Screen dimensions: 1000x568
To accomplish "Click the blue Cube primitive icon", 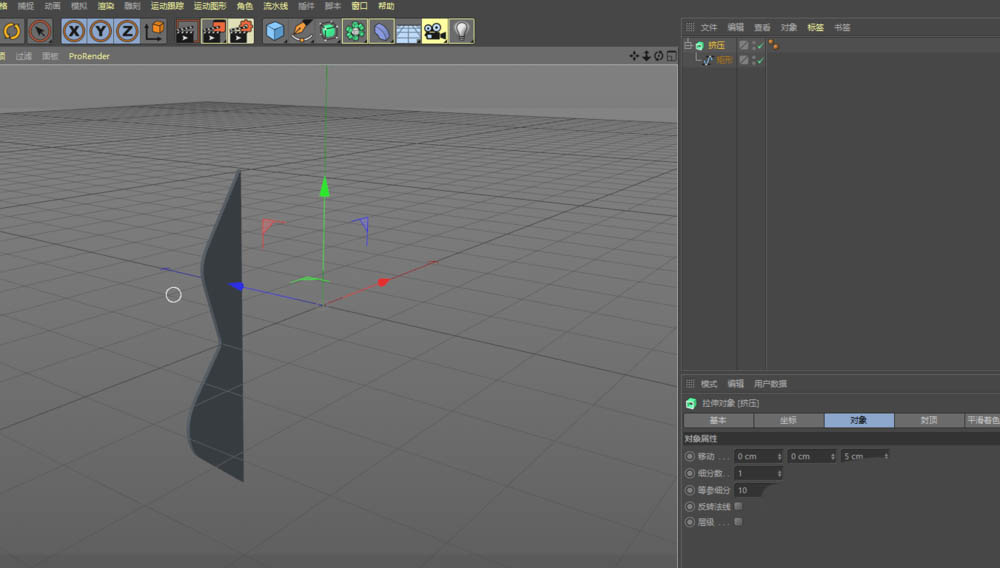I will click(275, 31).
